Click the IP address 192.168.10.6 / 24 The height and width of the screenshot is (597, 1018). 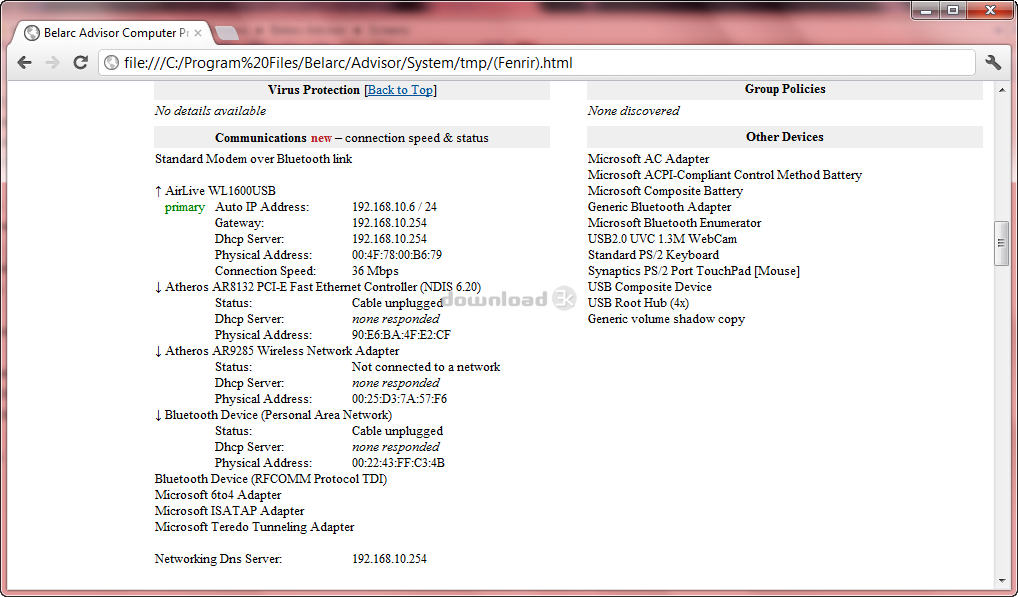(394, 207)
